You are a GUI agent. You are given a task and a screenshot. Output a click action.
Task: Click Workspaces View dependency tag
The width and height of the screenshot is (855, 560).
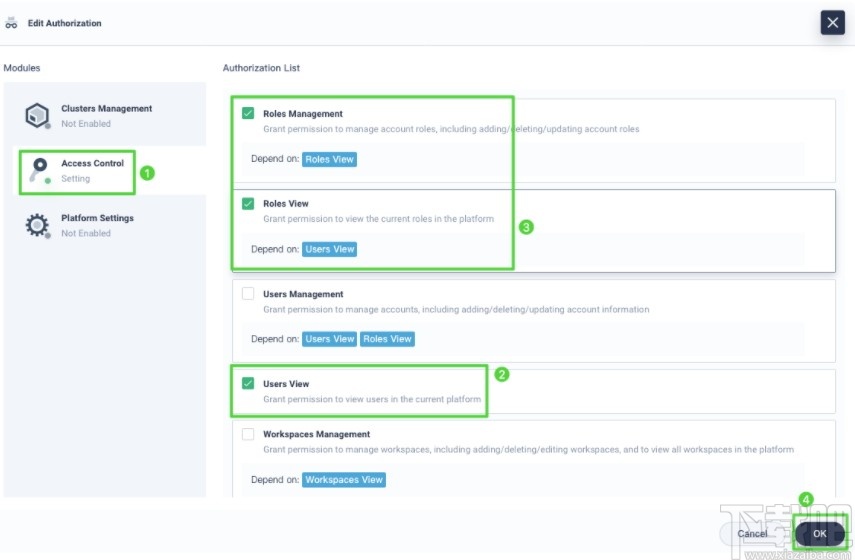tap(344, 479)
